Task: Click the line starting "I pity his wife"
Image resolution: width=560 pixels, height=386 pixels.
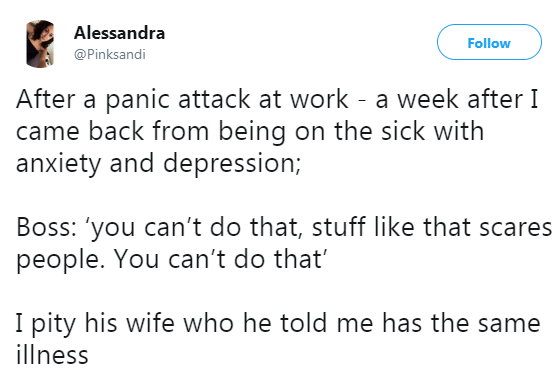Action: tap(278, 323)
